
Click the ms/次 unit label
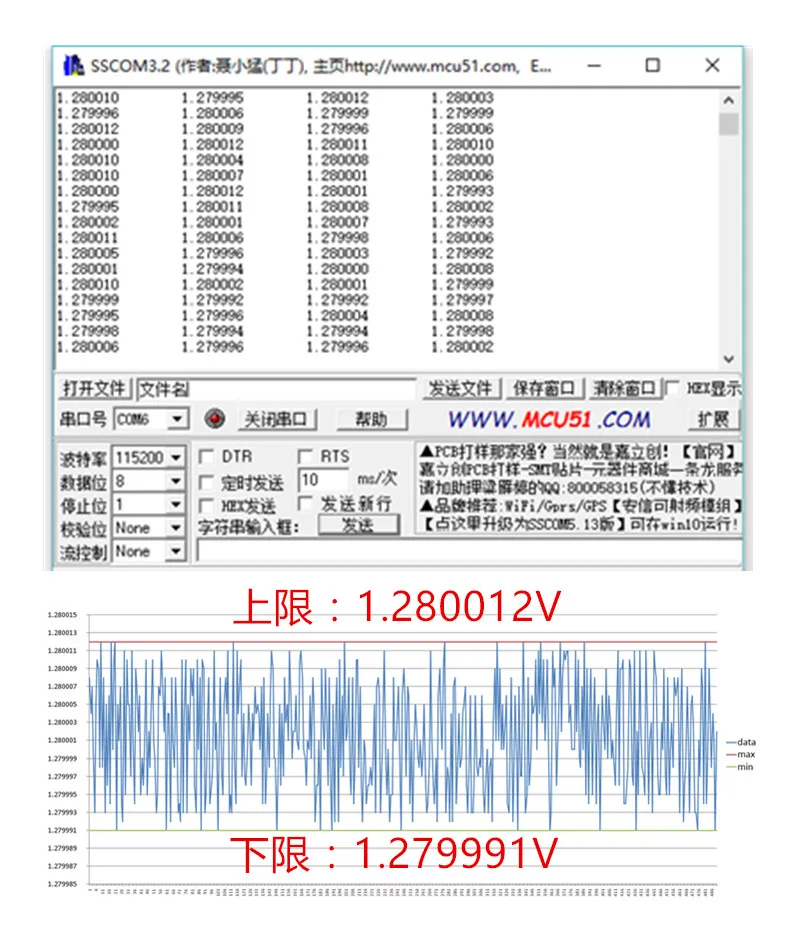click(x=377, y=480)
